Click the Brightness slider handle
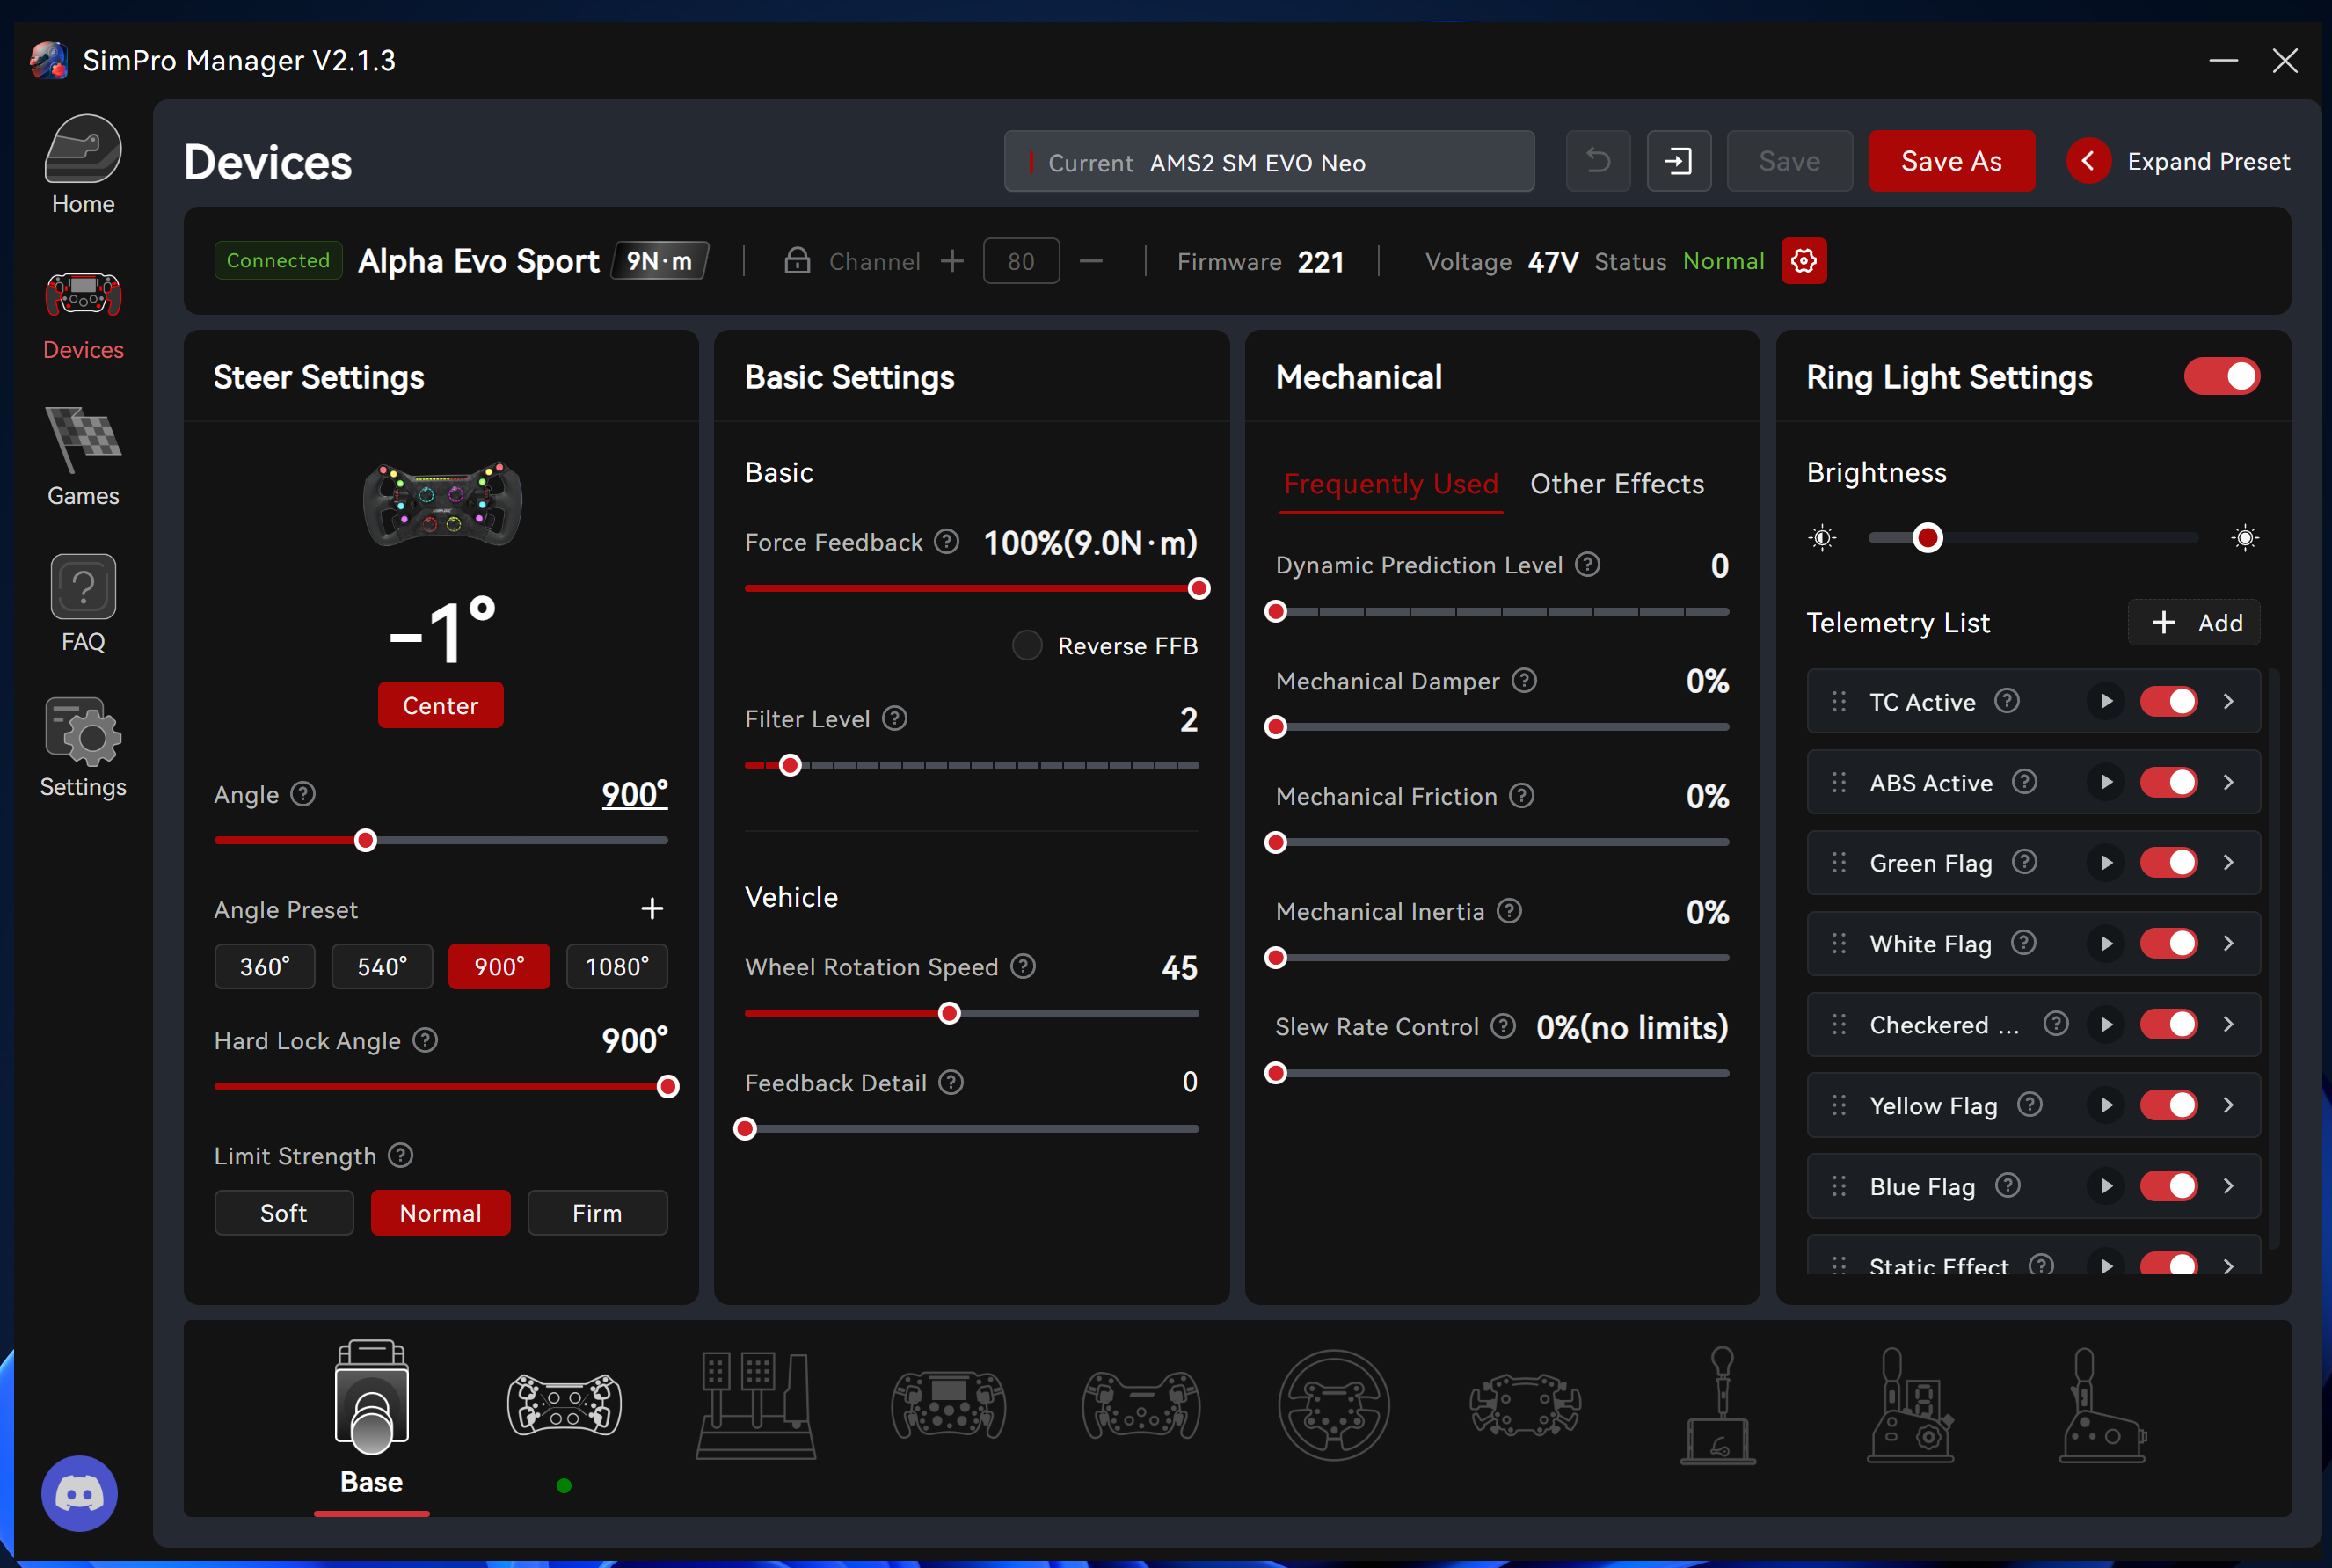This screenshot has width=2332, height=1568. [1927, 538]
